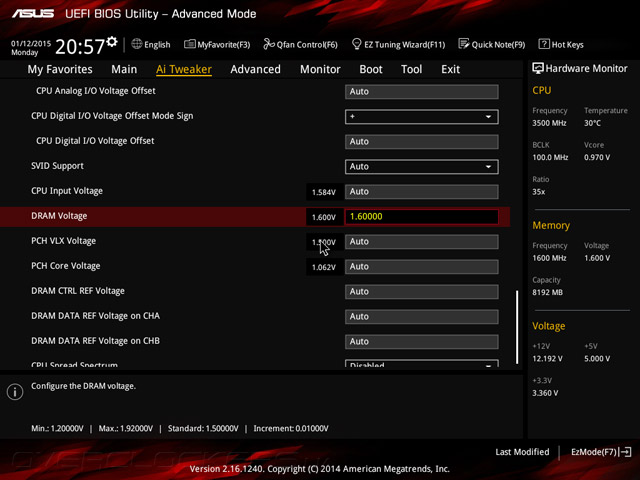Viewport: 640px width, 480px height.
Task: Click the EZ Tuning Wizard lightbulb icon
Action: (356, 44)
